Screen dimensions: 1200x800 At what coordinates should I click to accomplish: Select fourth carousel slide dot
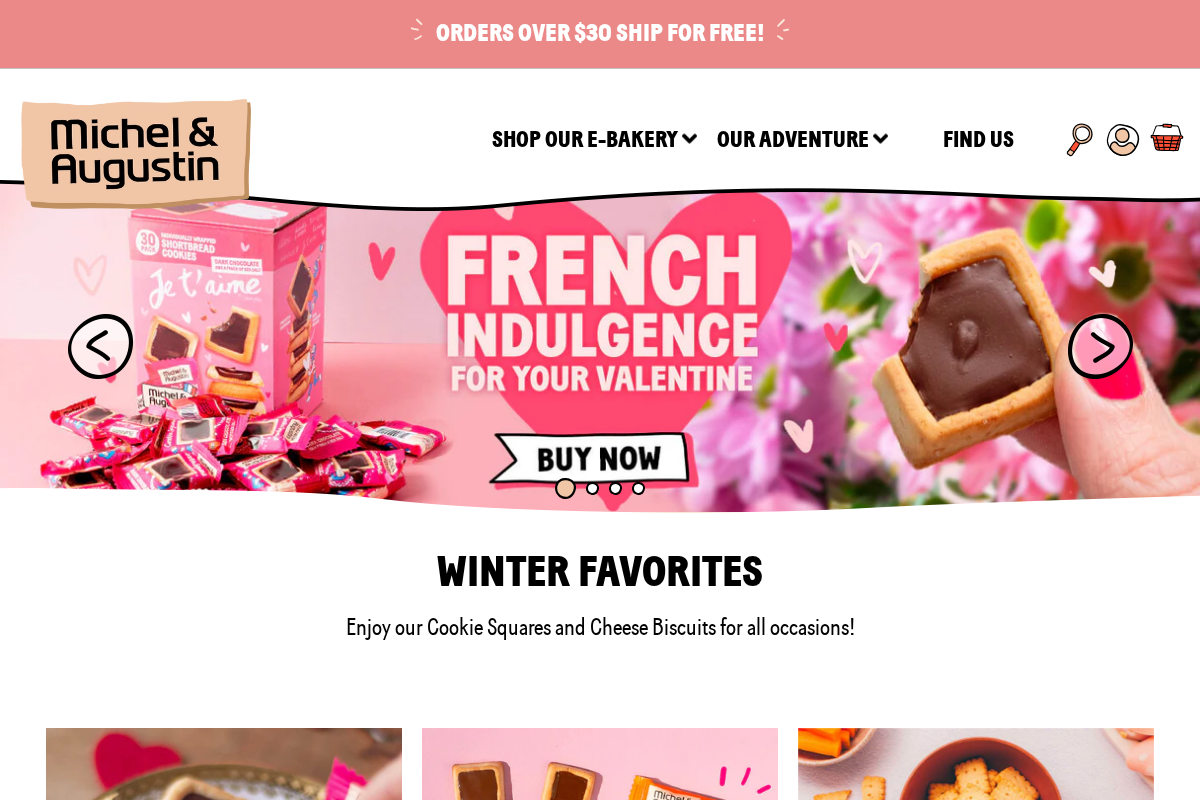(x=639, y=488)
